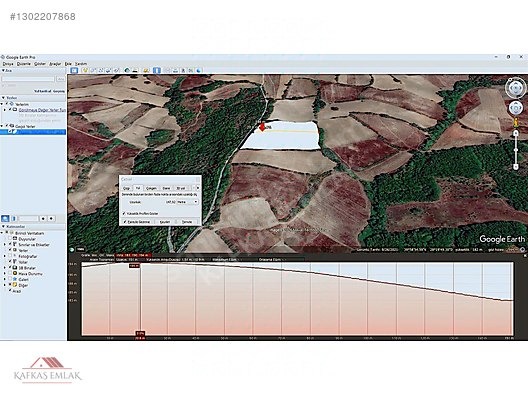Click the opacity slider below Places panel
Screen dimensions: 528x396
29,219
